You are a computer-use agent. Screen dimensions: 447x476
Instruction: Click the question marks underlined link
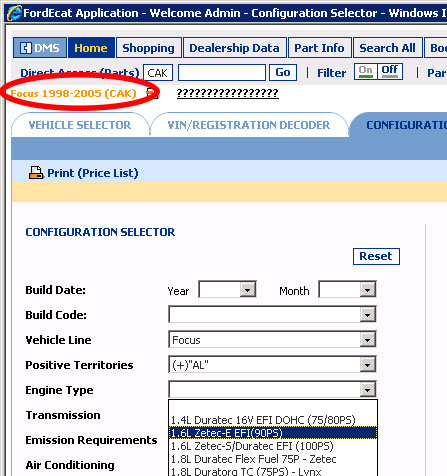tap(227, 93)
